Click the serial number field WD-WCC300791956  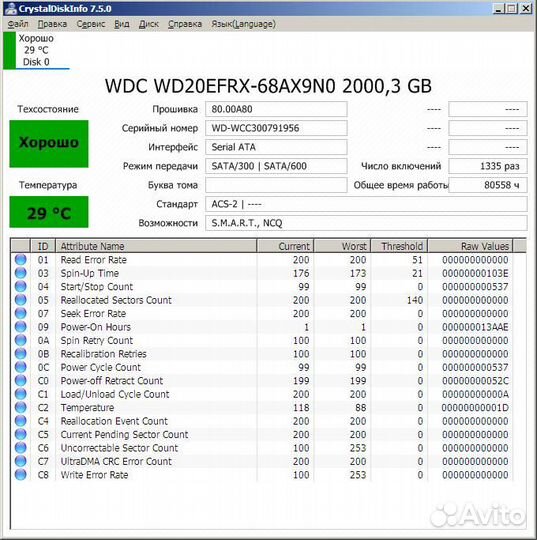point(276,128)
